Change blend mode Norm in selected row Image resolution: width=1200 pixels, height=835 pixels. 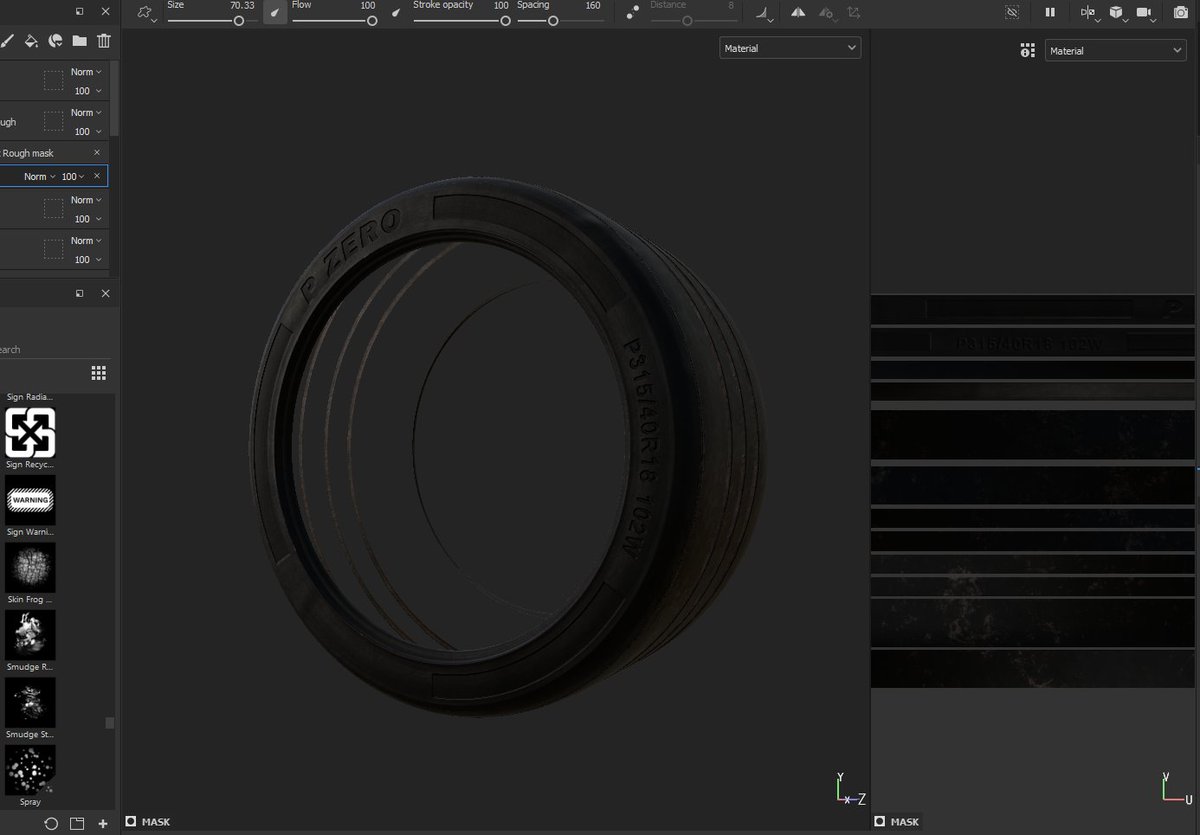click(39, 176)
